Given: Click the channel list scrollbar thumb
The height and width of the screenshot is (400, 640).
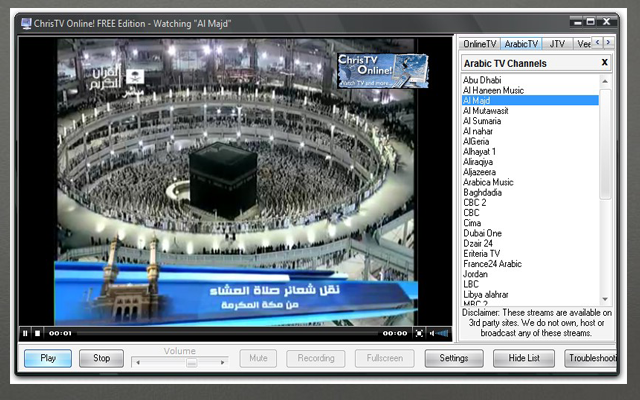Looking at the screenshot, I should 605,144.
